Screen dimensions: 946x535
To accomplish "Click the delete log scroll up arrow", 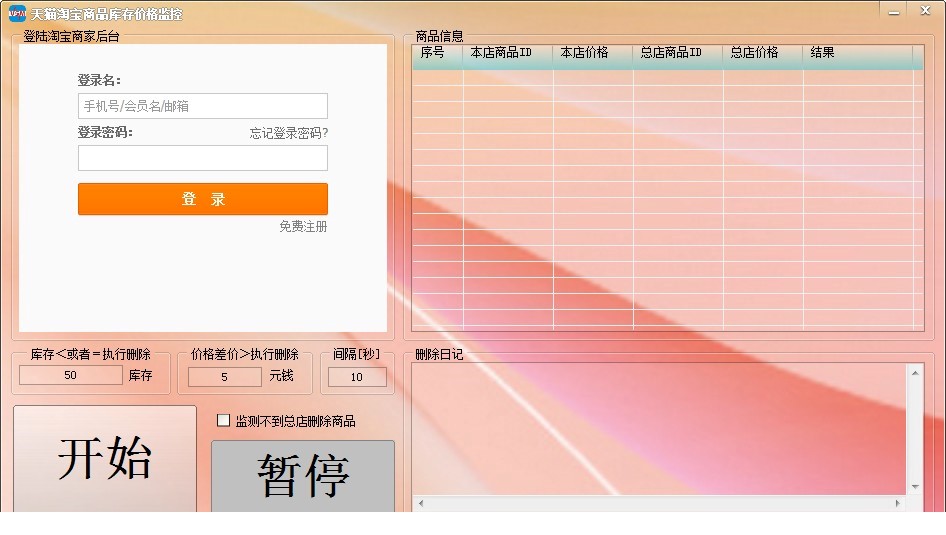I will point(915,373).
